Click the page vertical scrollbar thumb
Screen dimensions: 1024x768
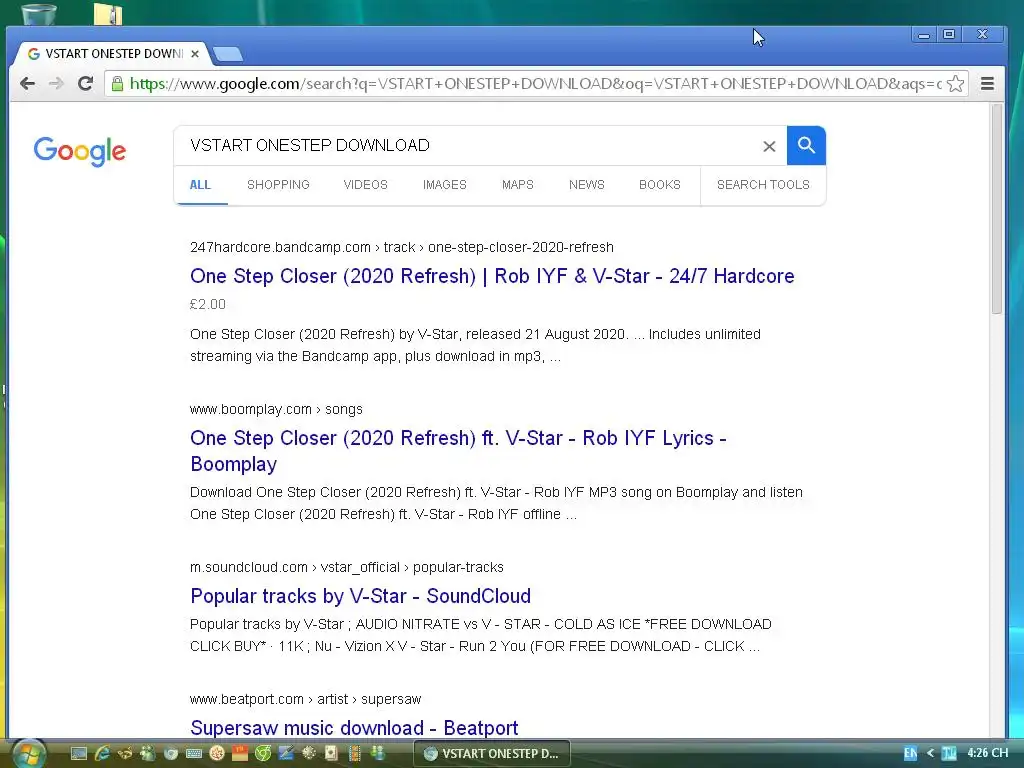[996, 209]
